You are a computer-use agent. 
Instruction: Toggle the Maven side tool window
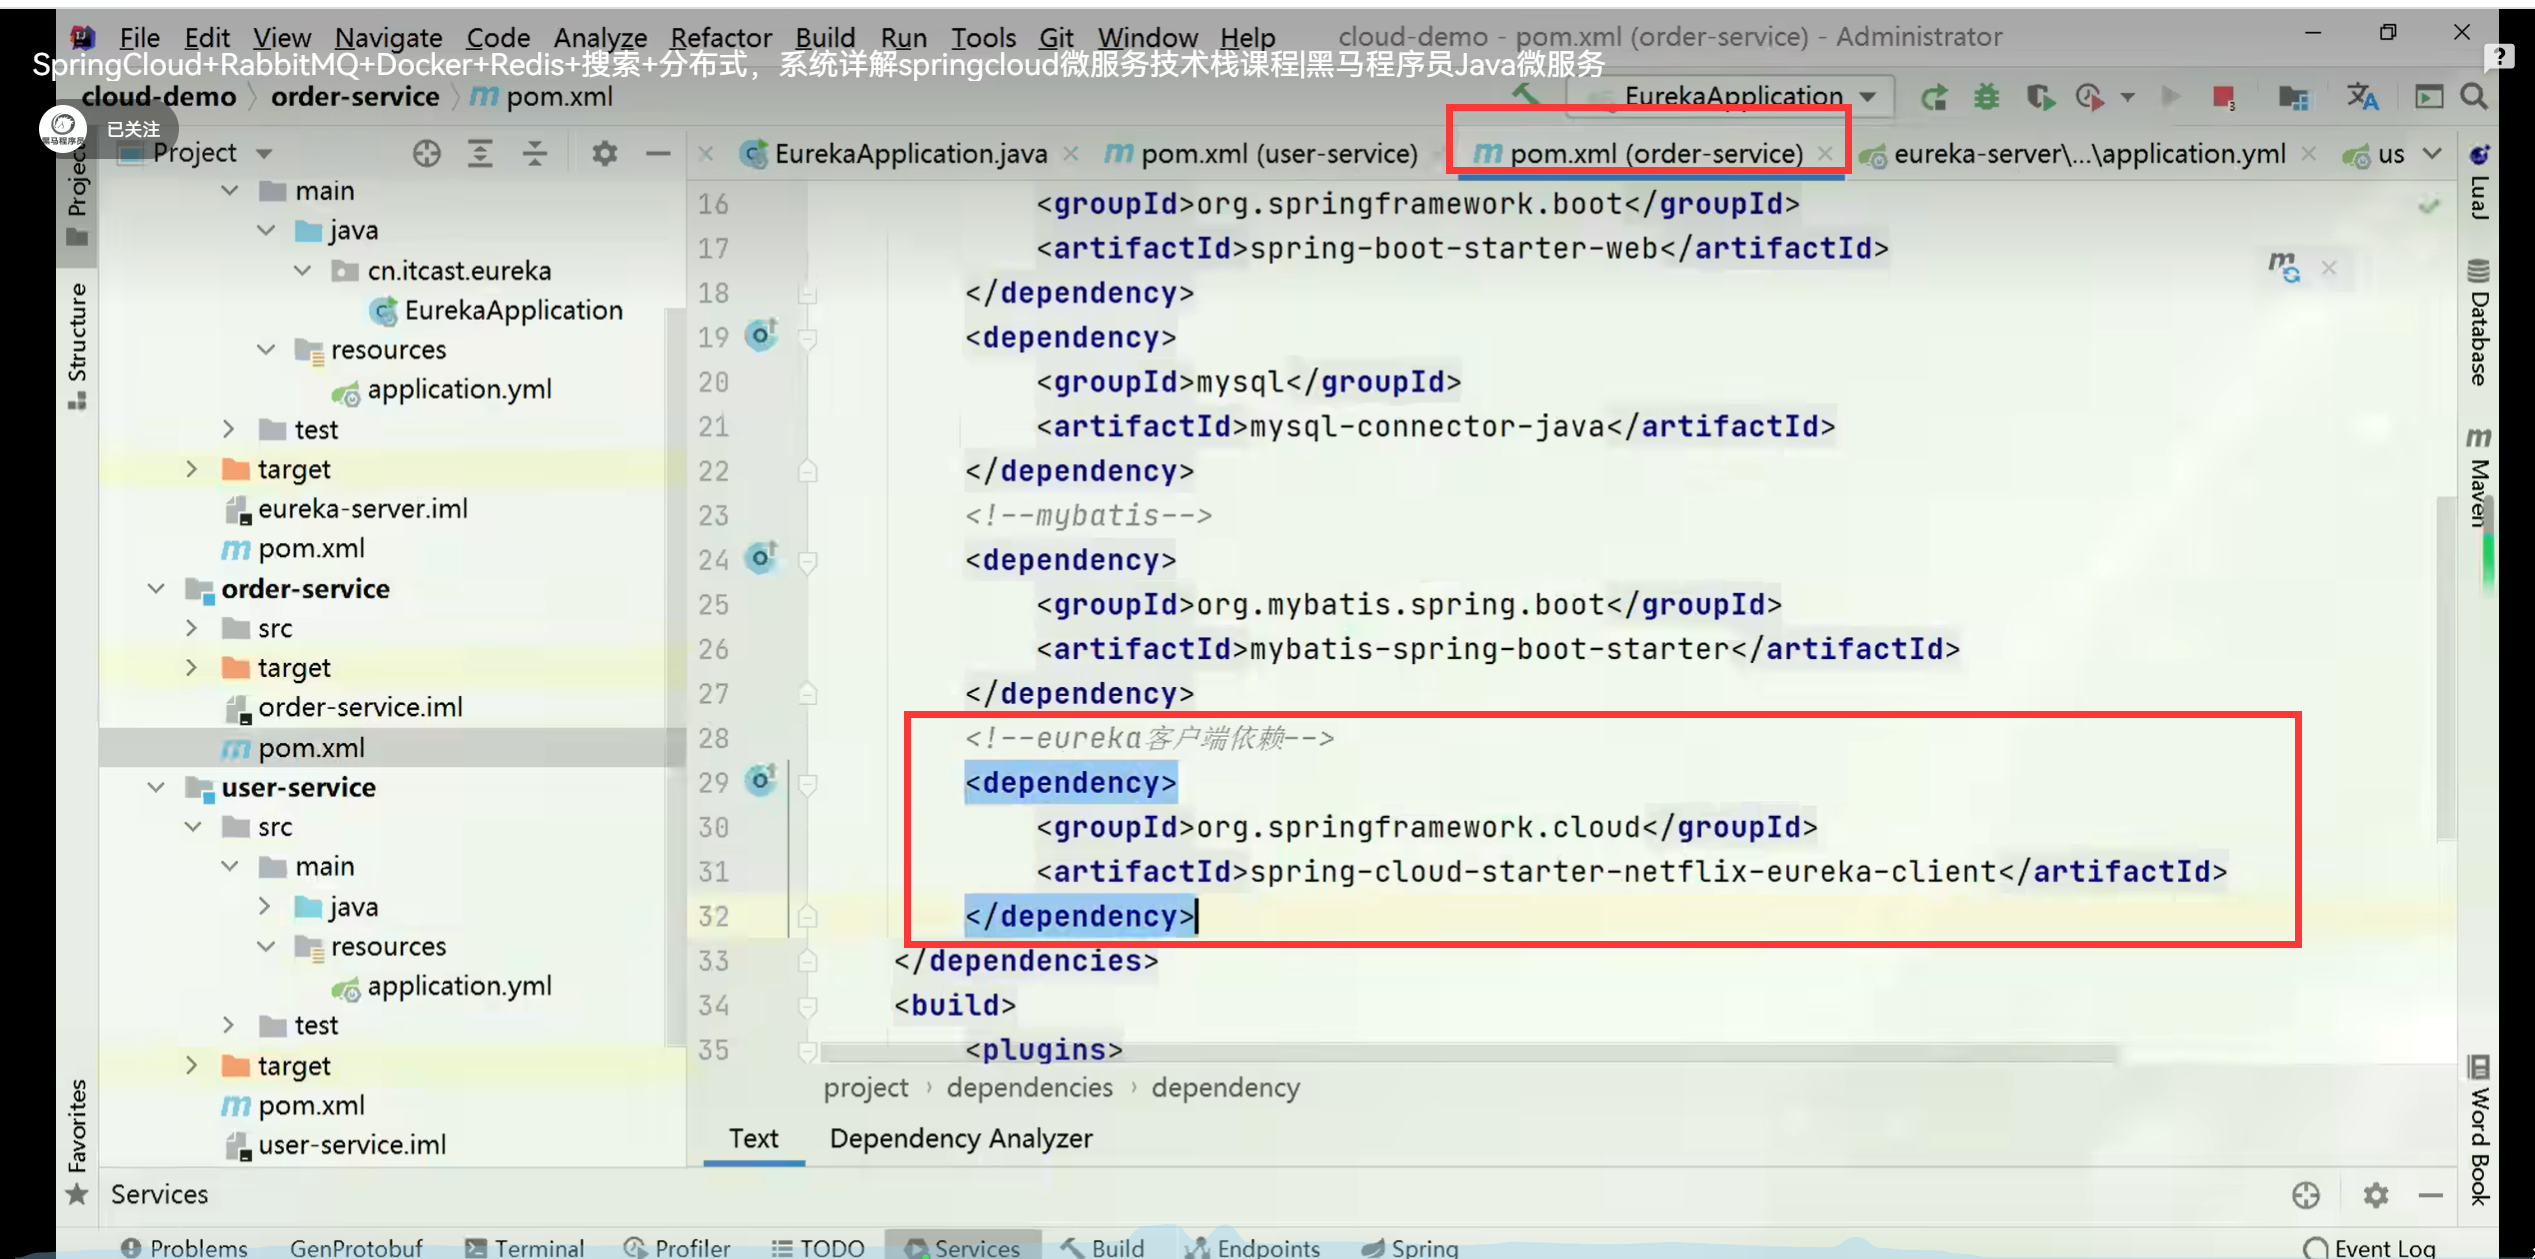2478,480
